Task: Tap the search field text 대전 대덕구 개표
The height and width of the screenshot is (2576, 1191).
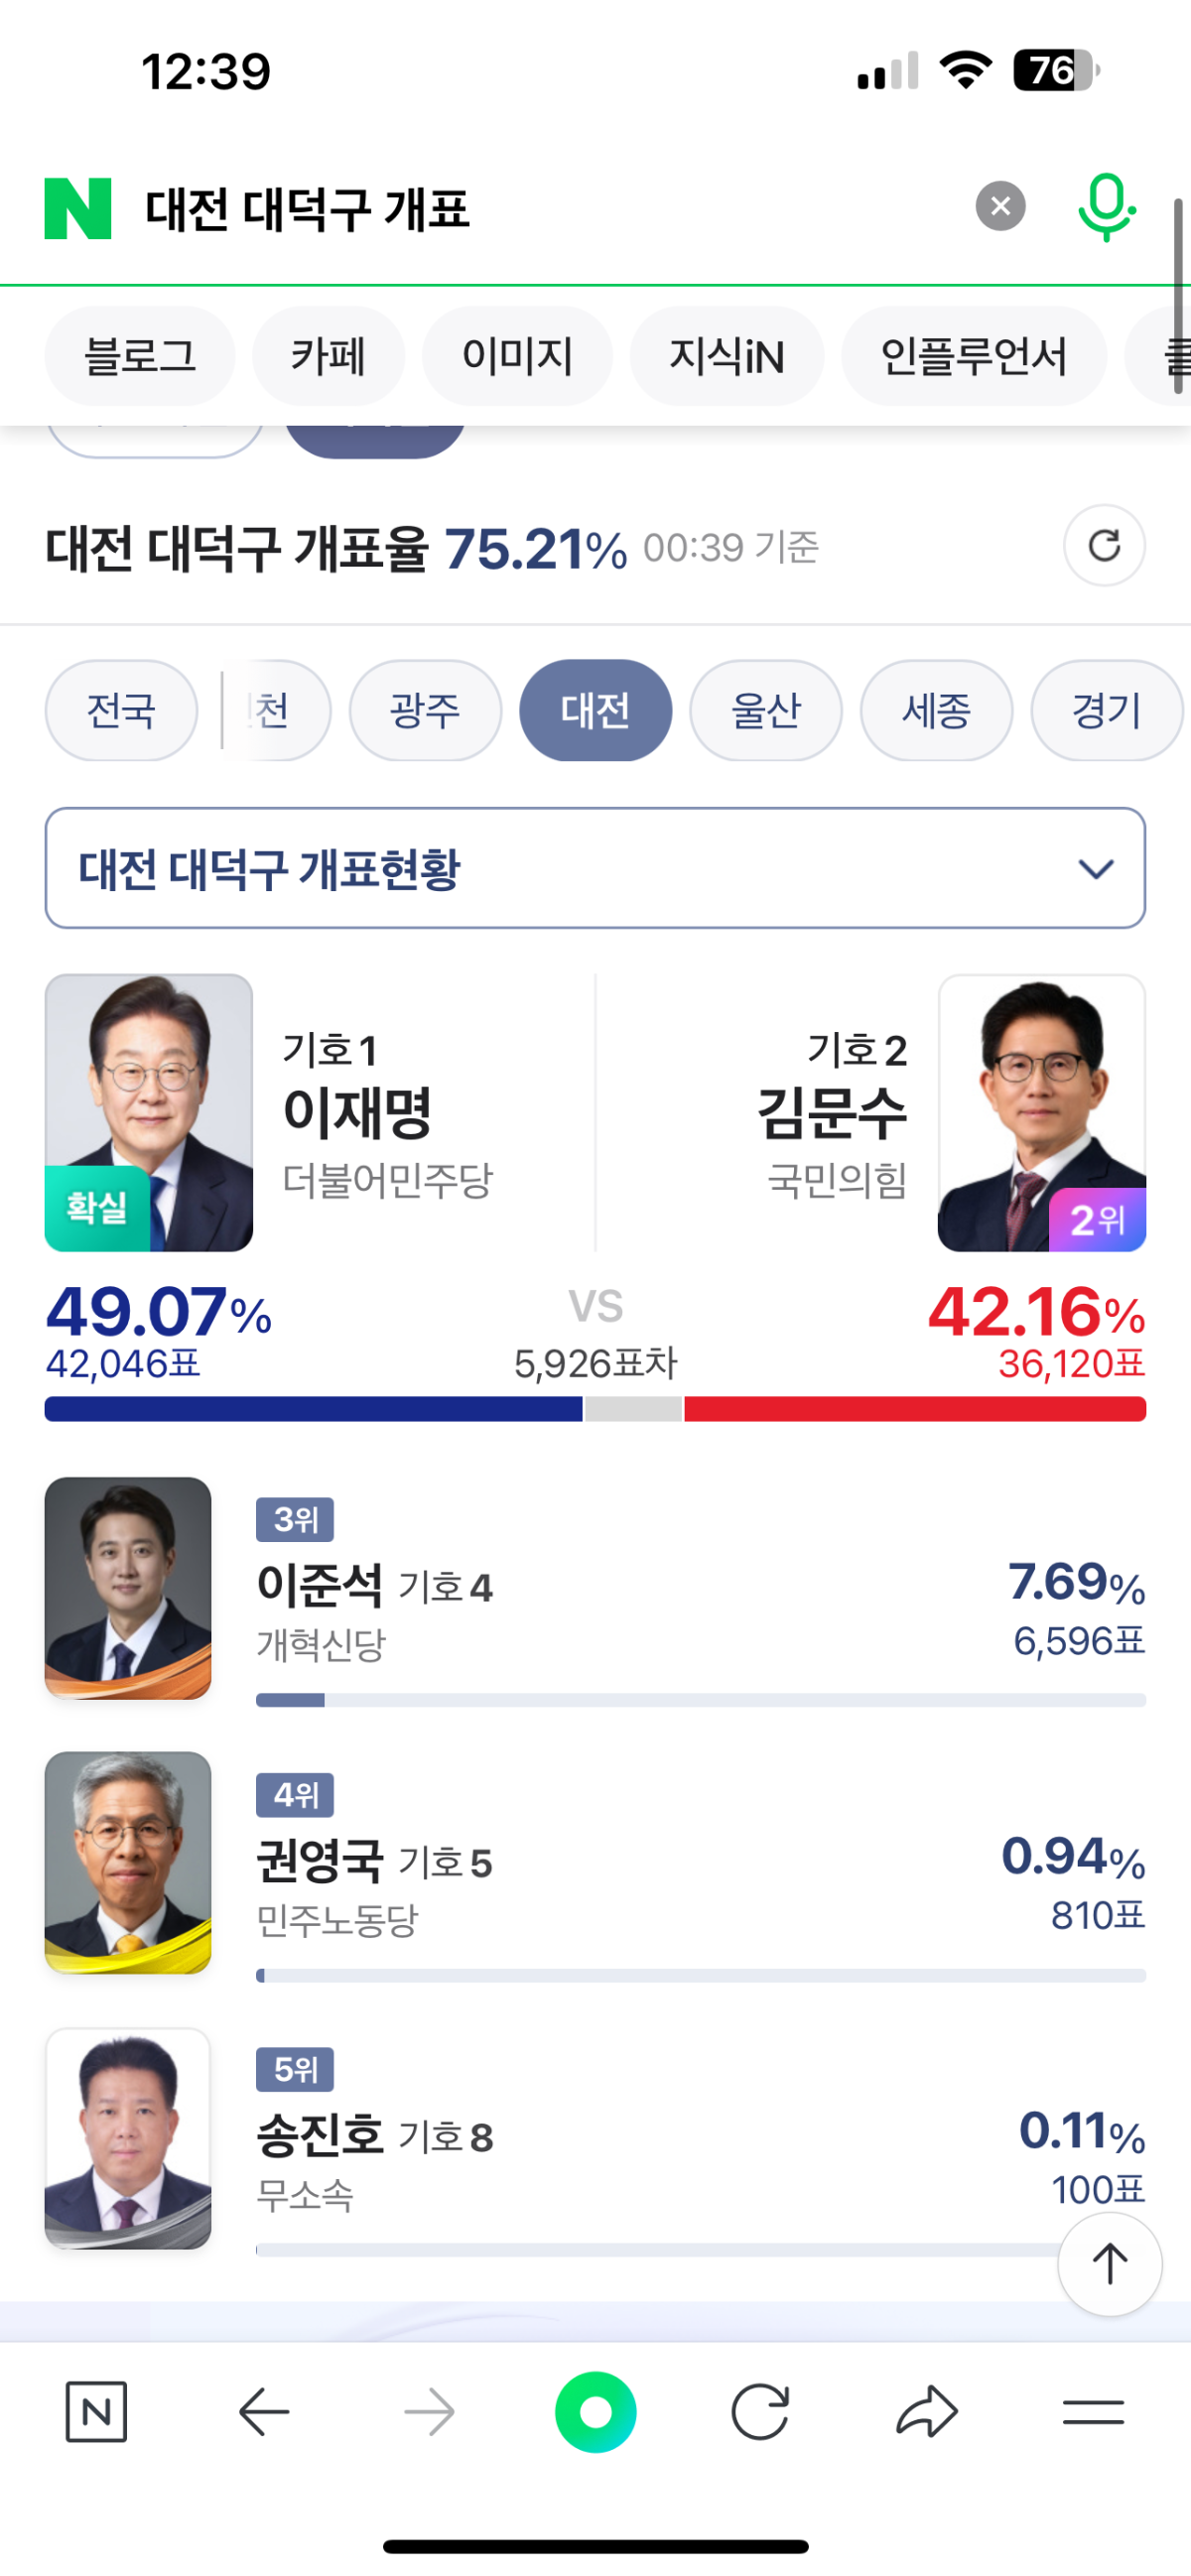Action: (x=308, y=208)
